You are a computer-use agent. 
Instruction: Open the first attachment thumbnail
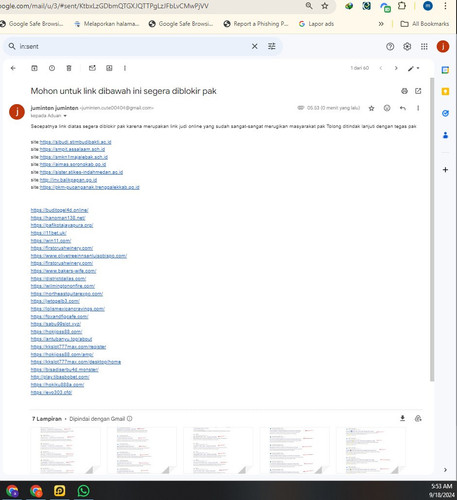(x=65, y=450)
